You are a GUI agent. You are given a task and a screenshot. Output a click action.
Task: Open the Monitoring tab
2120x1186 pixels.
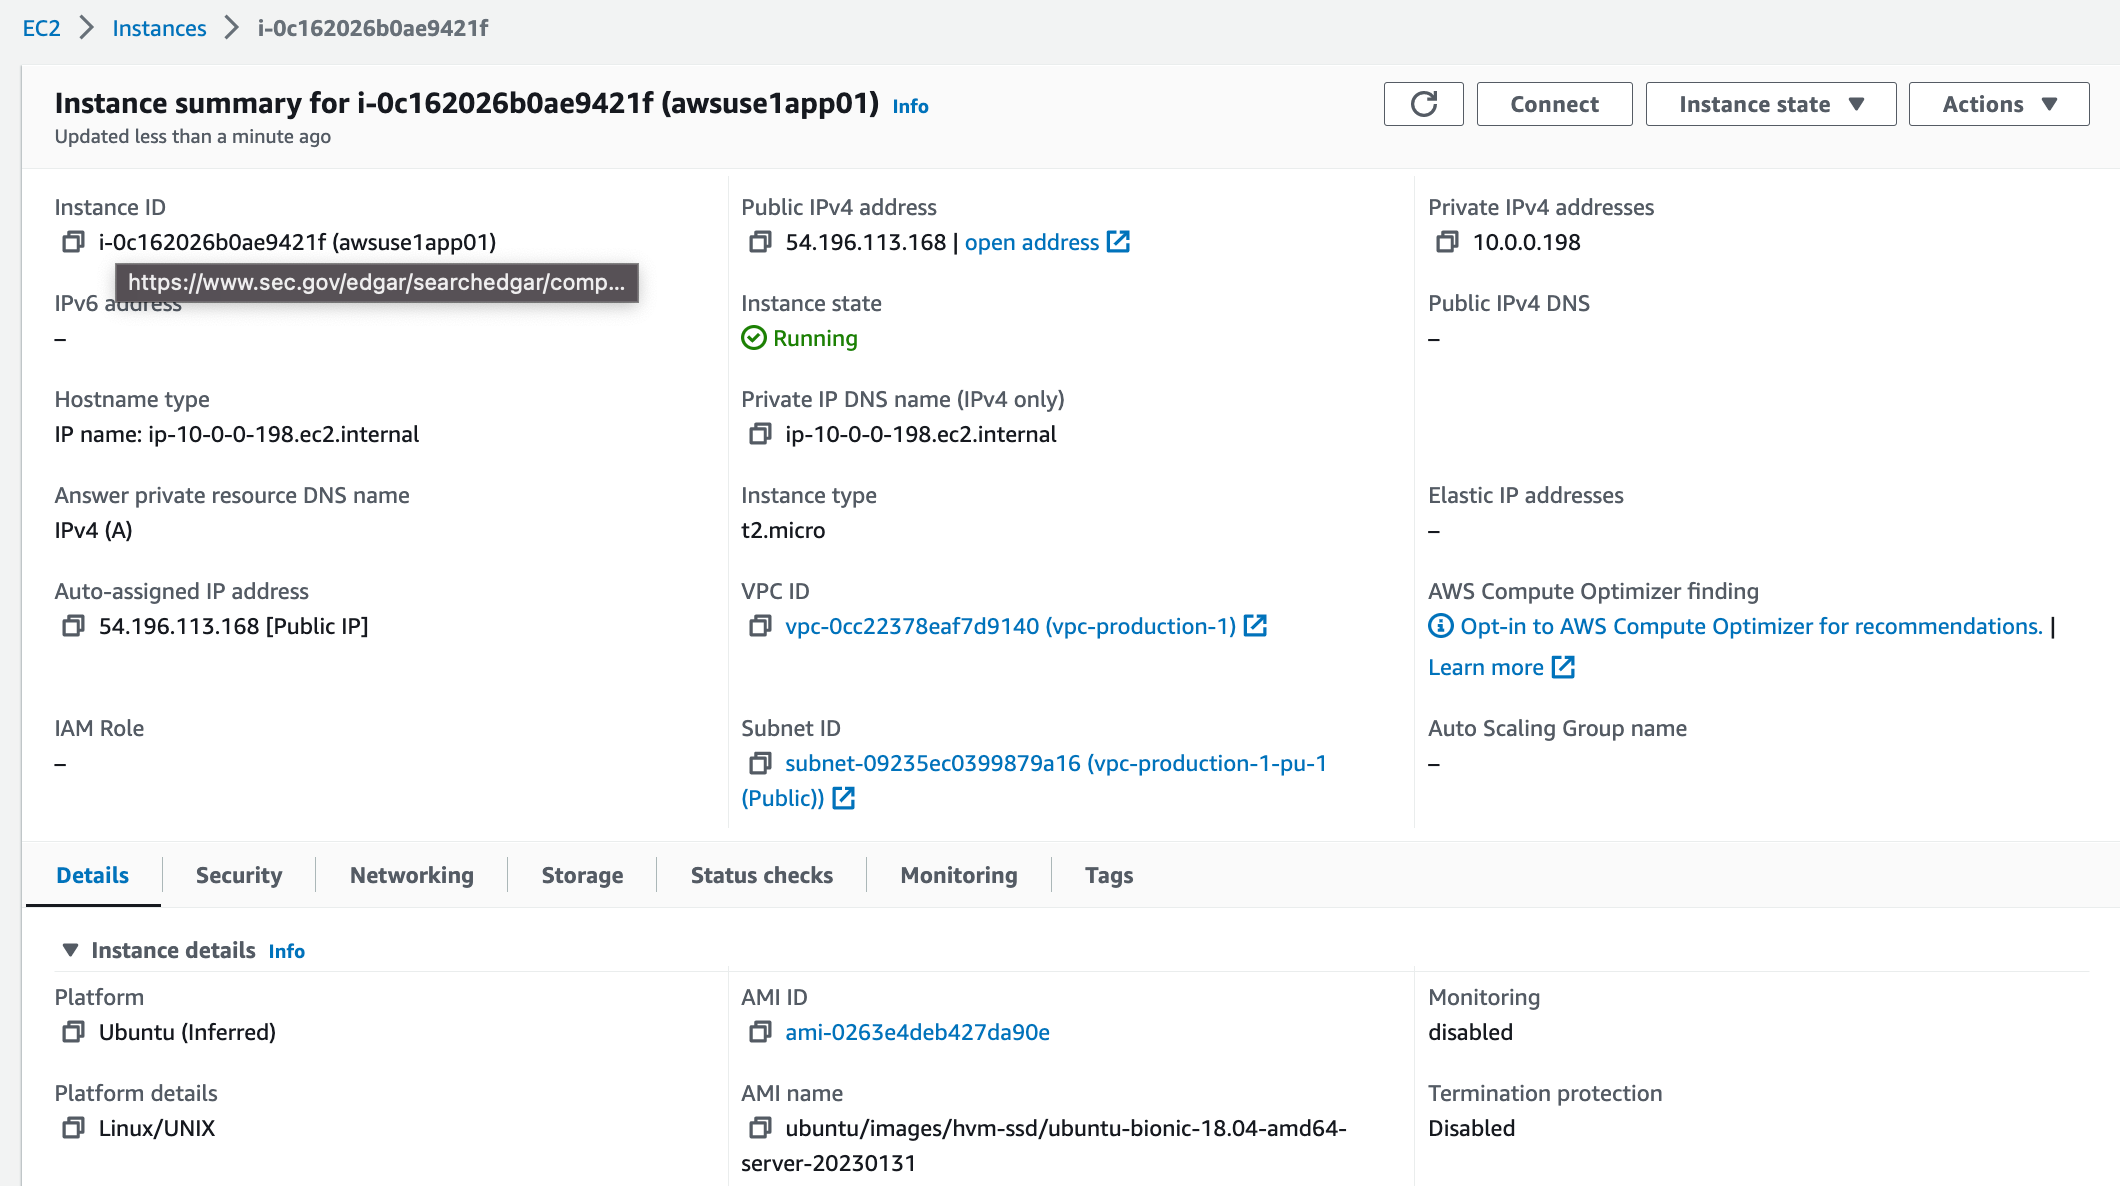(959, 875)
